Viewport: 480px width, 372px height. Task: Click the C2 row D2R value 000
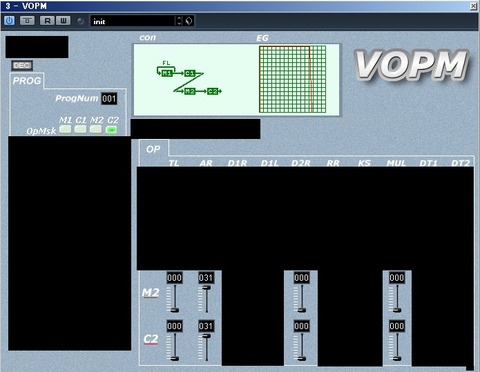301,326
